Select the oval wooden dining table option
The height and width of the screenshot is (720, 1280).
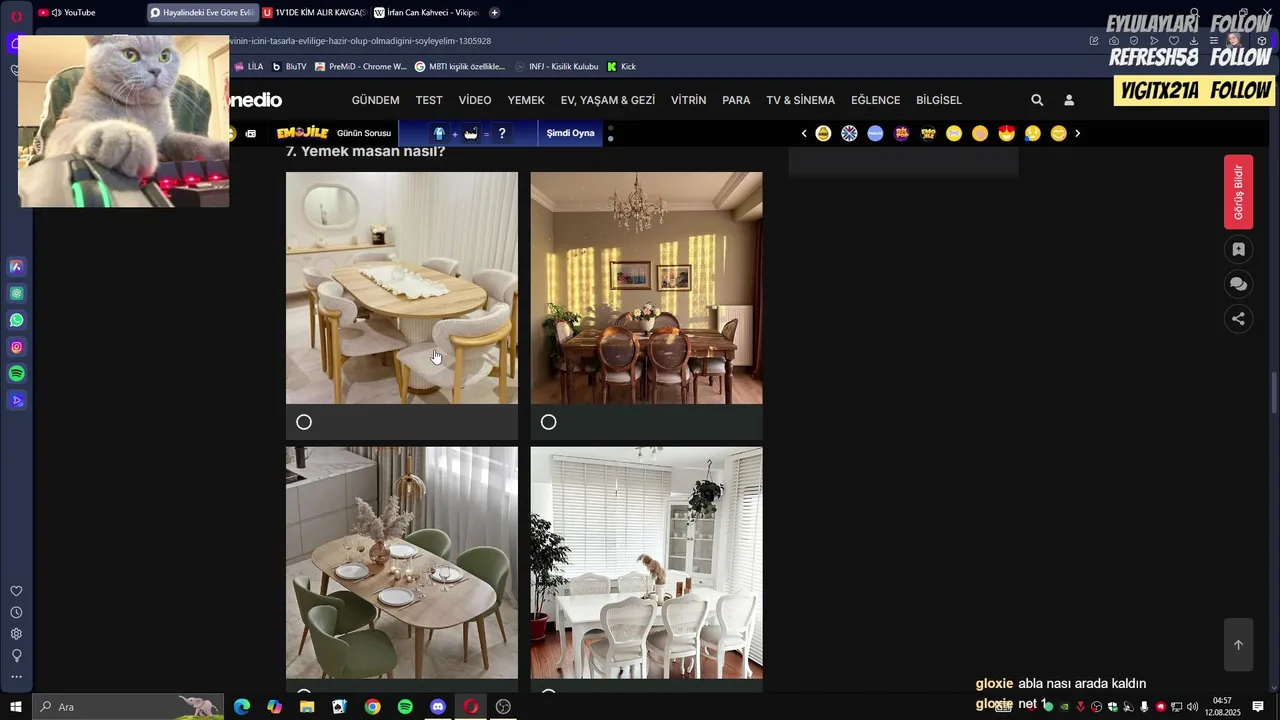(x=304, y=422)
